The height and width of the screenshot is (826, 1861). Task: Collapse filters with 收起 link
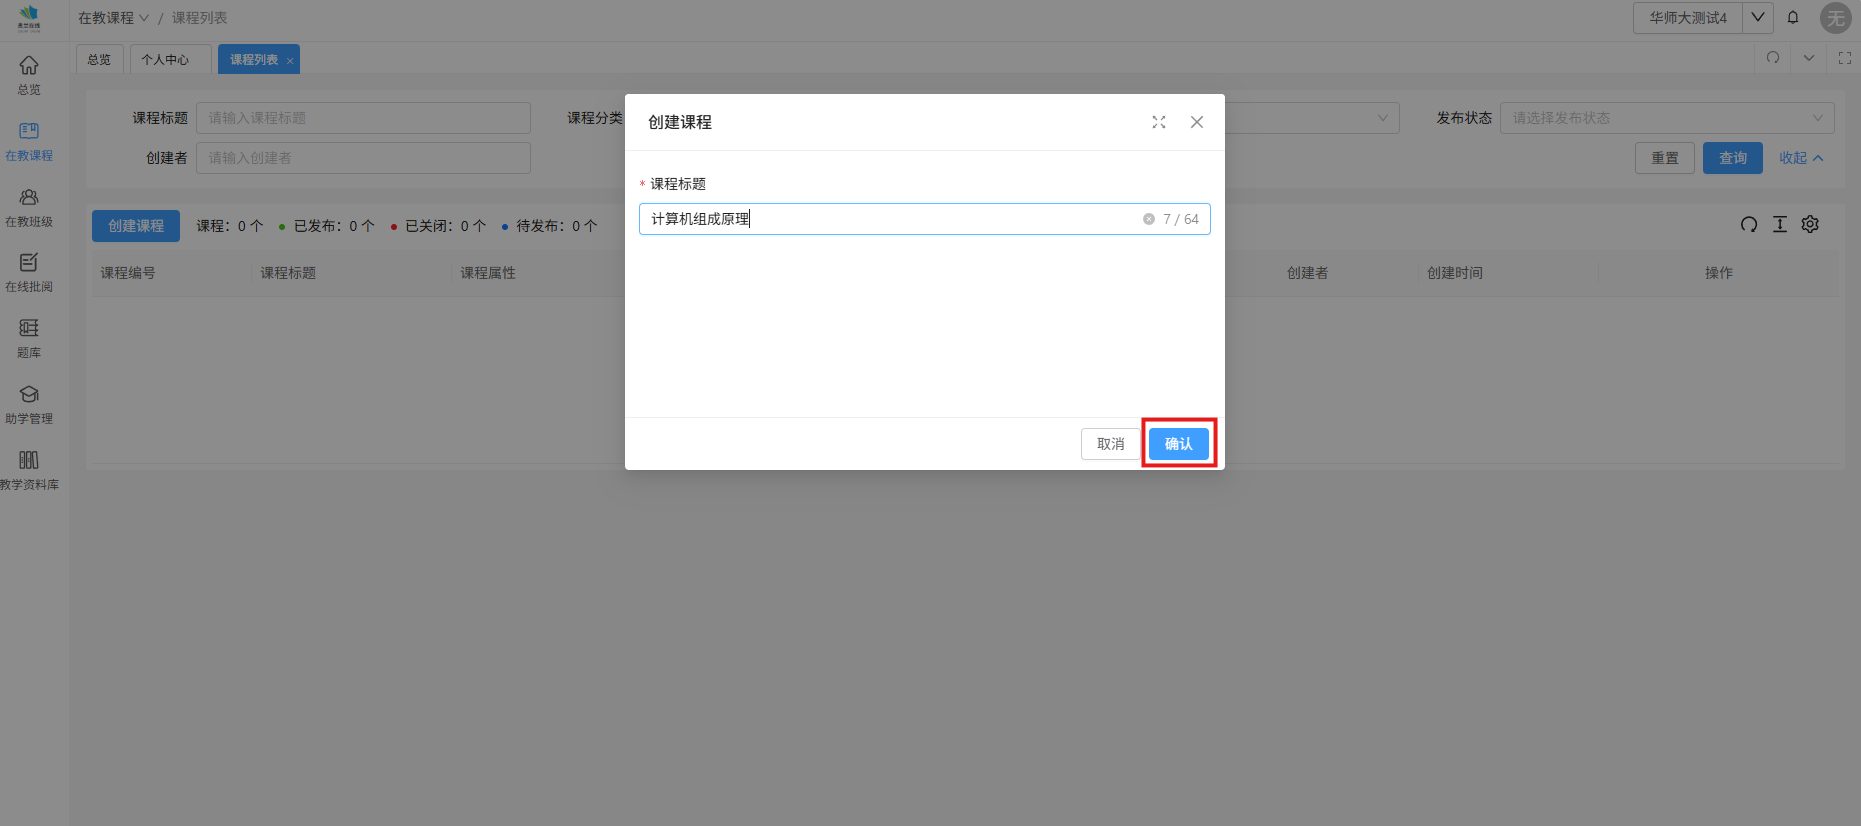[x=1800, y=158]
